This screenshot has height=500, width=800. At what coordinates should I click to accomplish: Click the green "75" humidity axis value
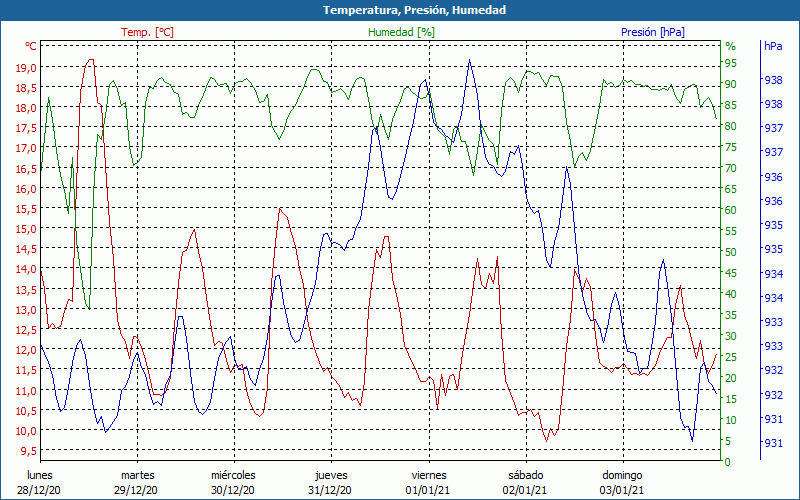point(731,147)
